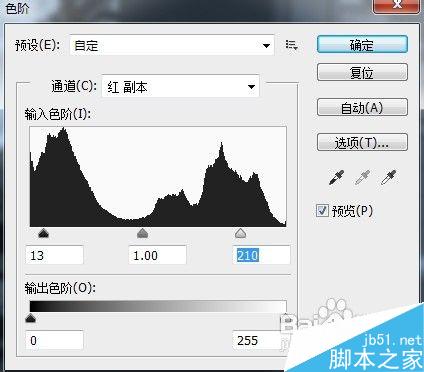
Task: Open the 预设(E) preset dropdown
Action: click(x=172, y=45)
